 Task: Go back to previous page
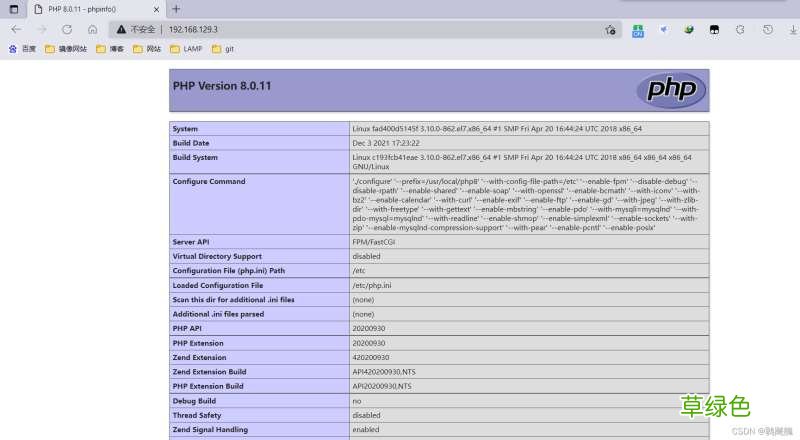coord(16,30)
